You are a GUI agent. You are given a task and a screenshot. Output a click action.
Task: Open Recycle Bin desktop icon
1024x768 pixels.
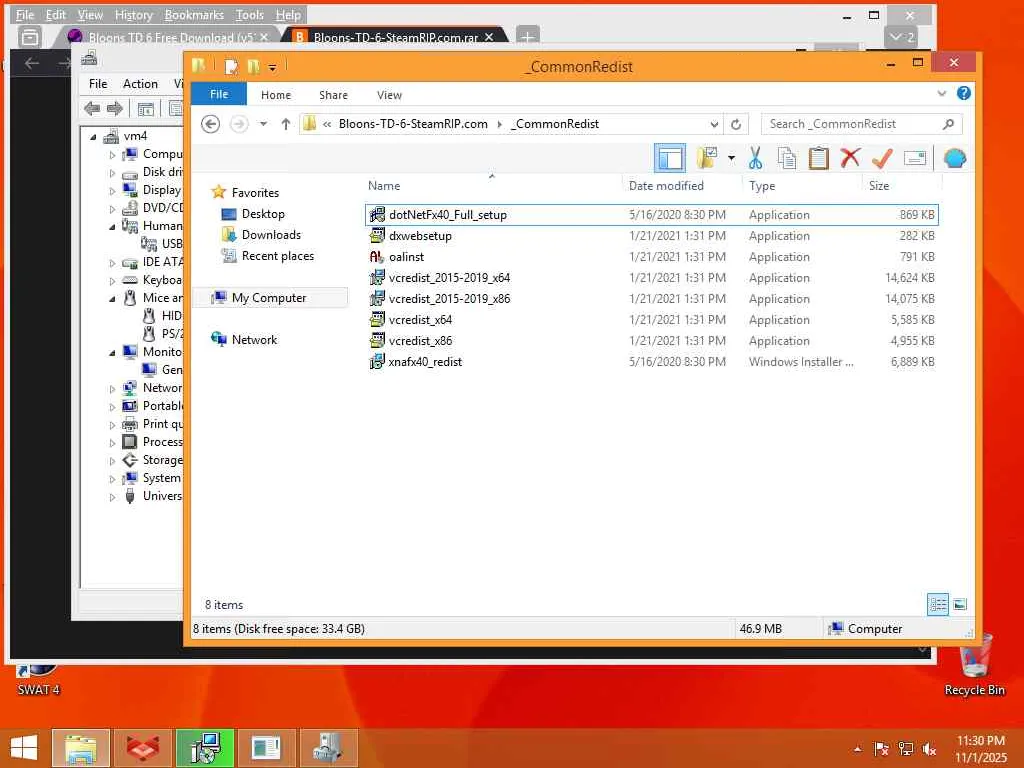coord(974,665)
